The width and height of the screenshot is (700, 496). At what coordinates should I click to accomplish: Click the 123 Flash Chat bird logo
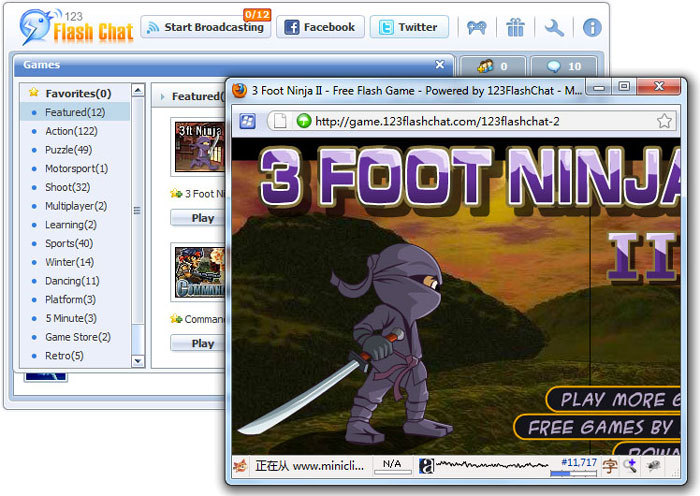pos(35,27)
